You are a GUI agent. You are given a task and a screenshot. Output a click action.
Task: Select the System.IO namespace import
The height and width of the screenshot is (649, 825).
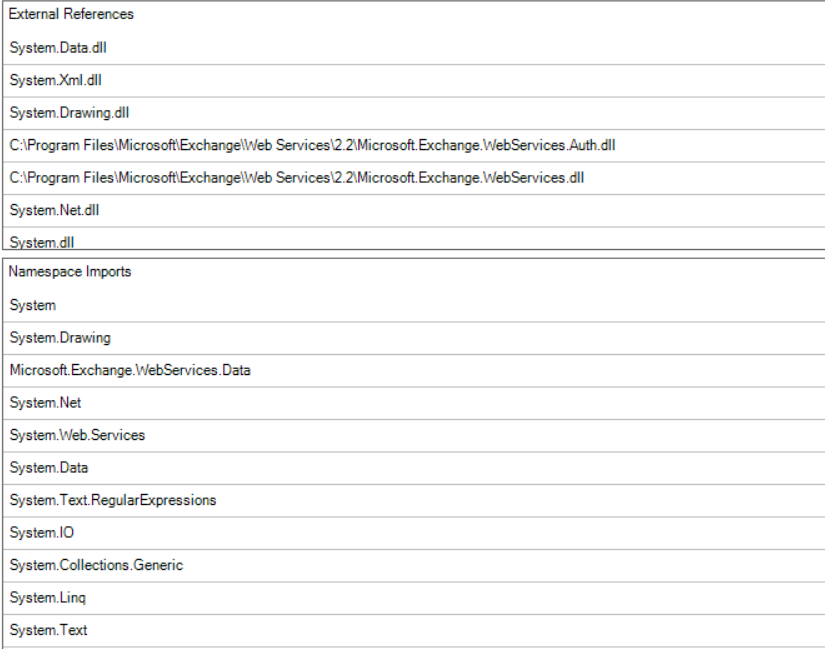pyautogui.click(x=414, y=533)
